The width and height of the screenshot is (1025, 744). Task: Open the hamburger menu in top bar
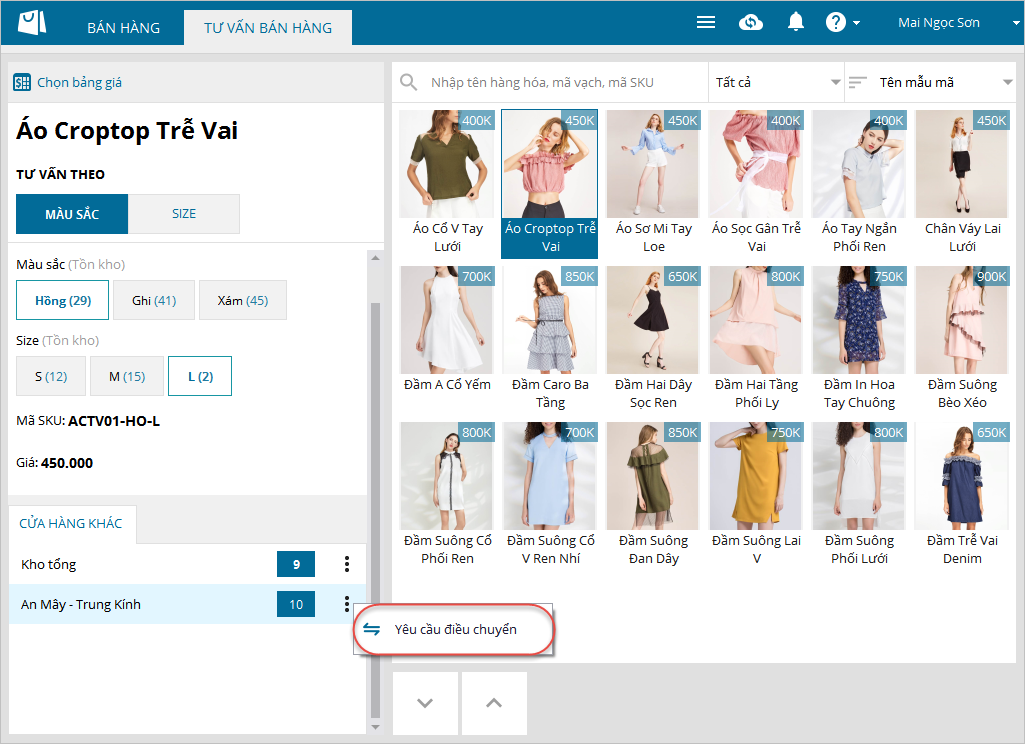706,22
